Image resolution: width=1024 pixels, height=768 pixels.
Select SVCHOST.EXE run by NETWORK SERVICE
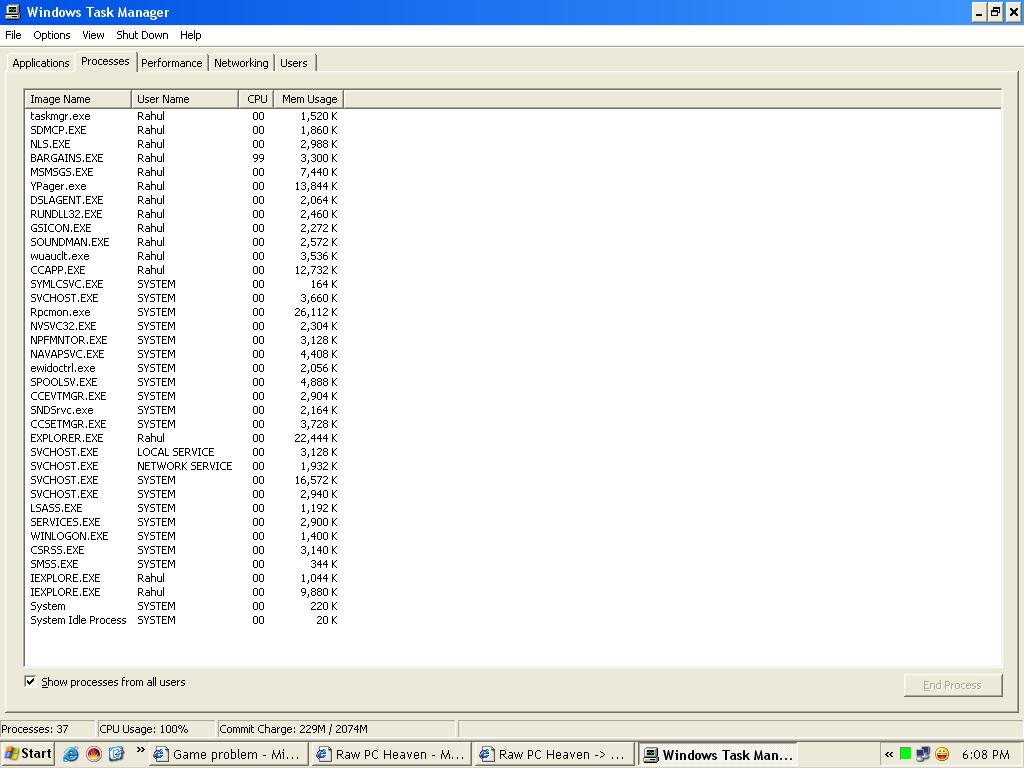184,466
